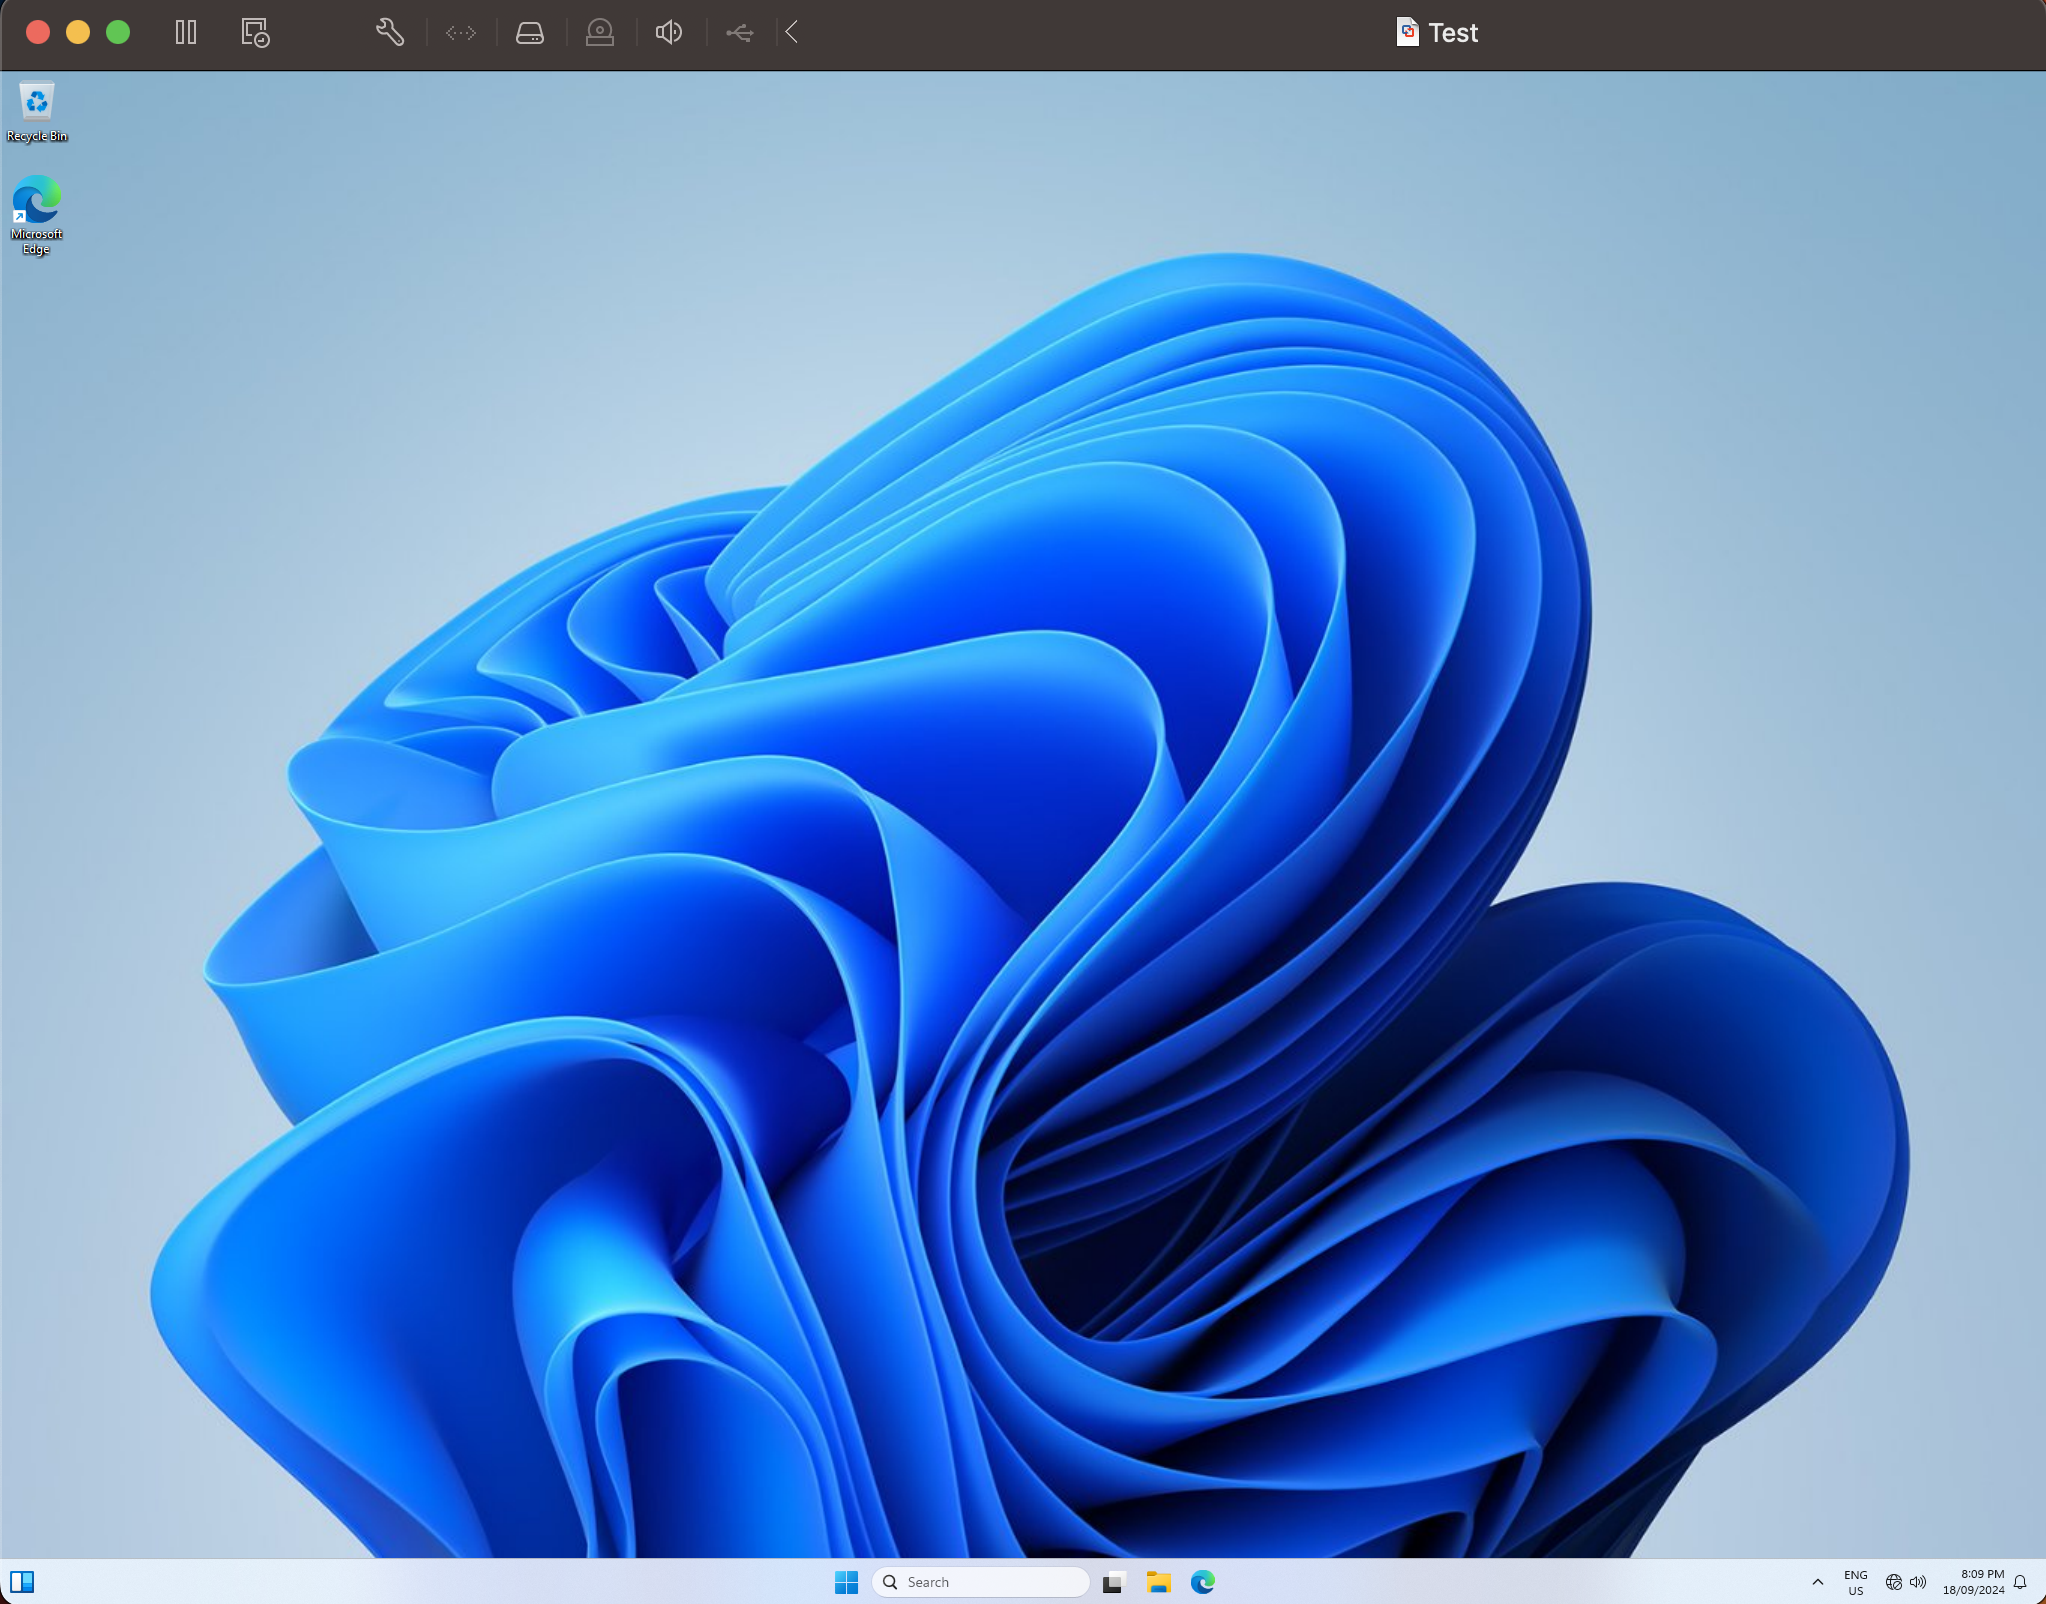The image size is (2046, 1604).
Task: Pause the virtual machine
Action: point(186,33)
